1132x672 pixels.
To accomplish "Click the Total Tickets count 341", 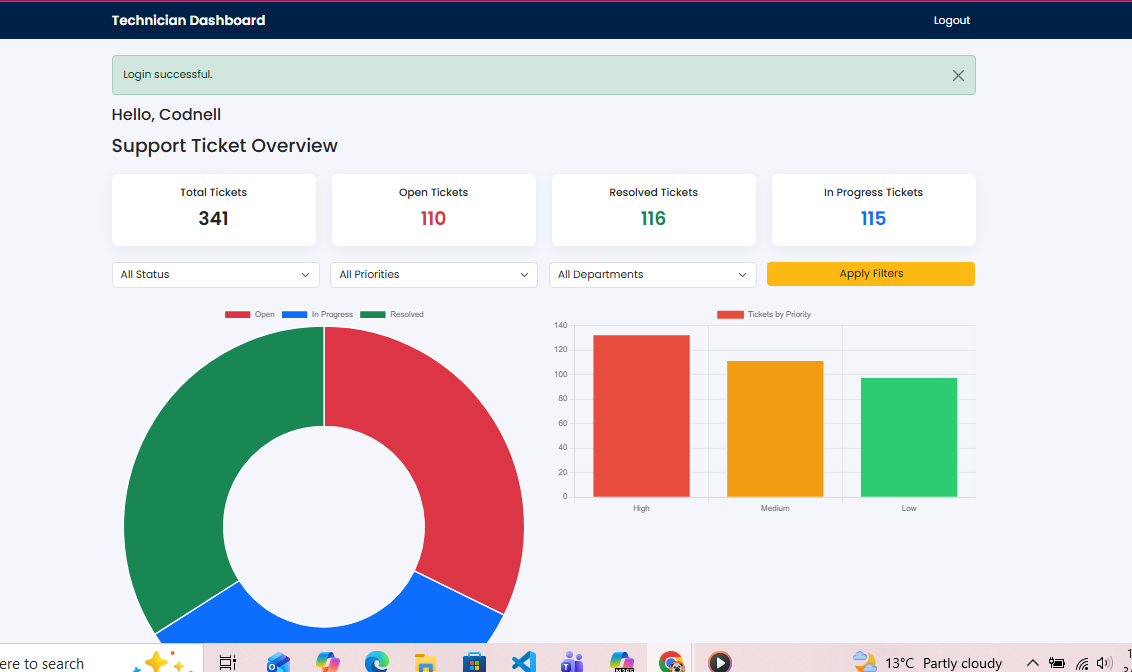I will tap(214, 218).
